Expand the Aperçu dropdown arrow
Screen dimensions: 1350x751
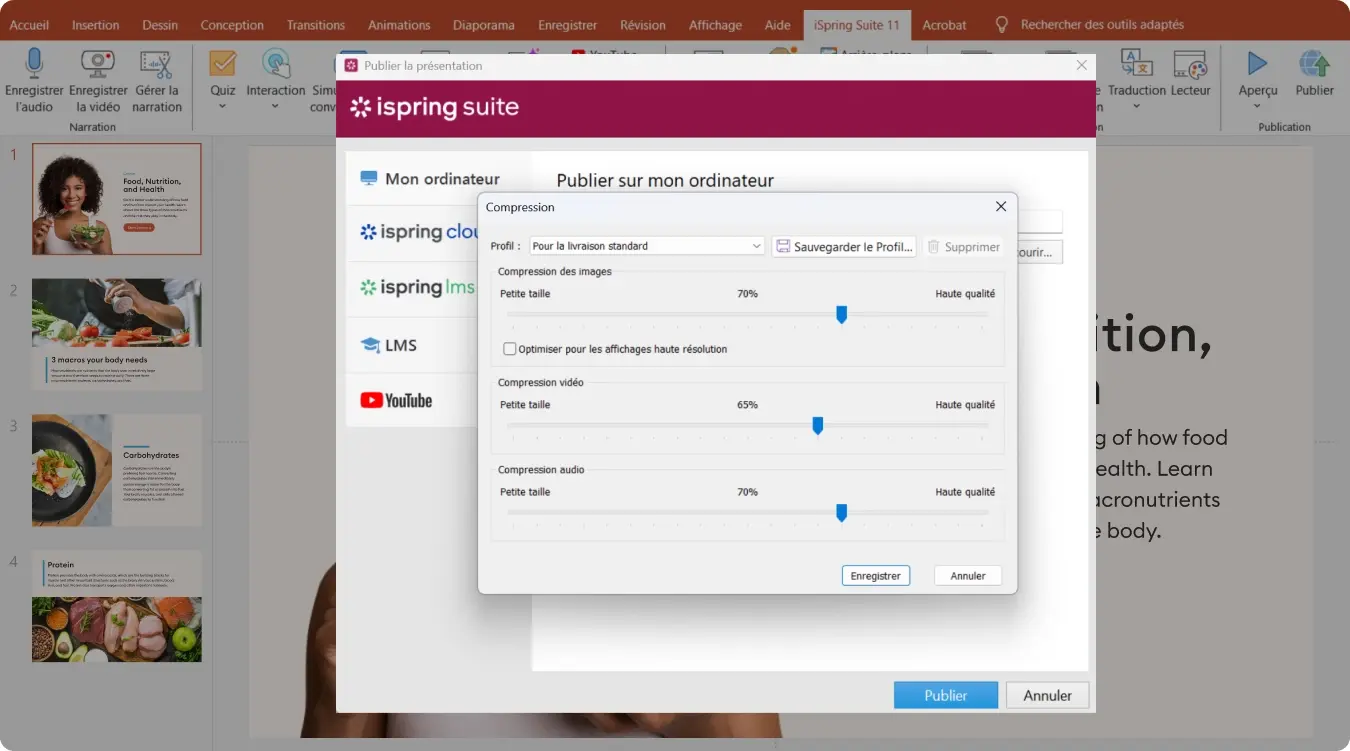click(1257, 106)
